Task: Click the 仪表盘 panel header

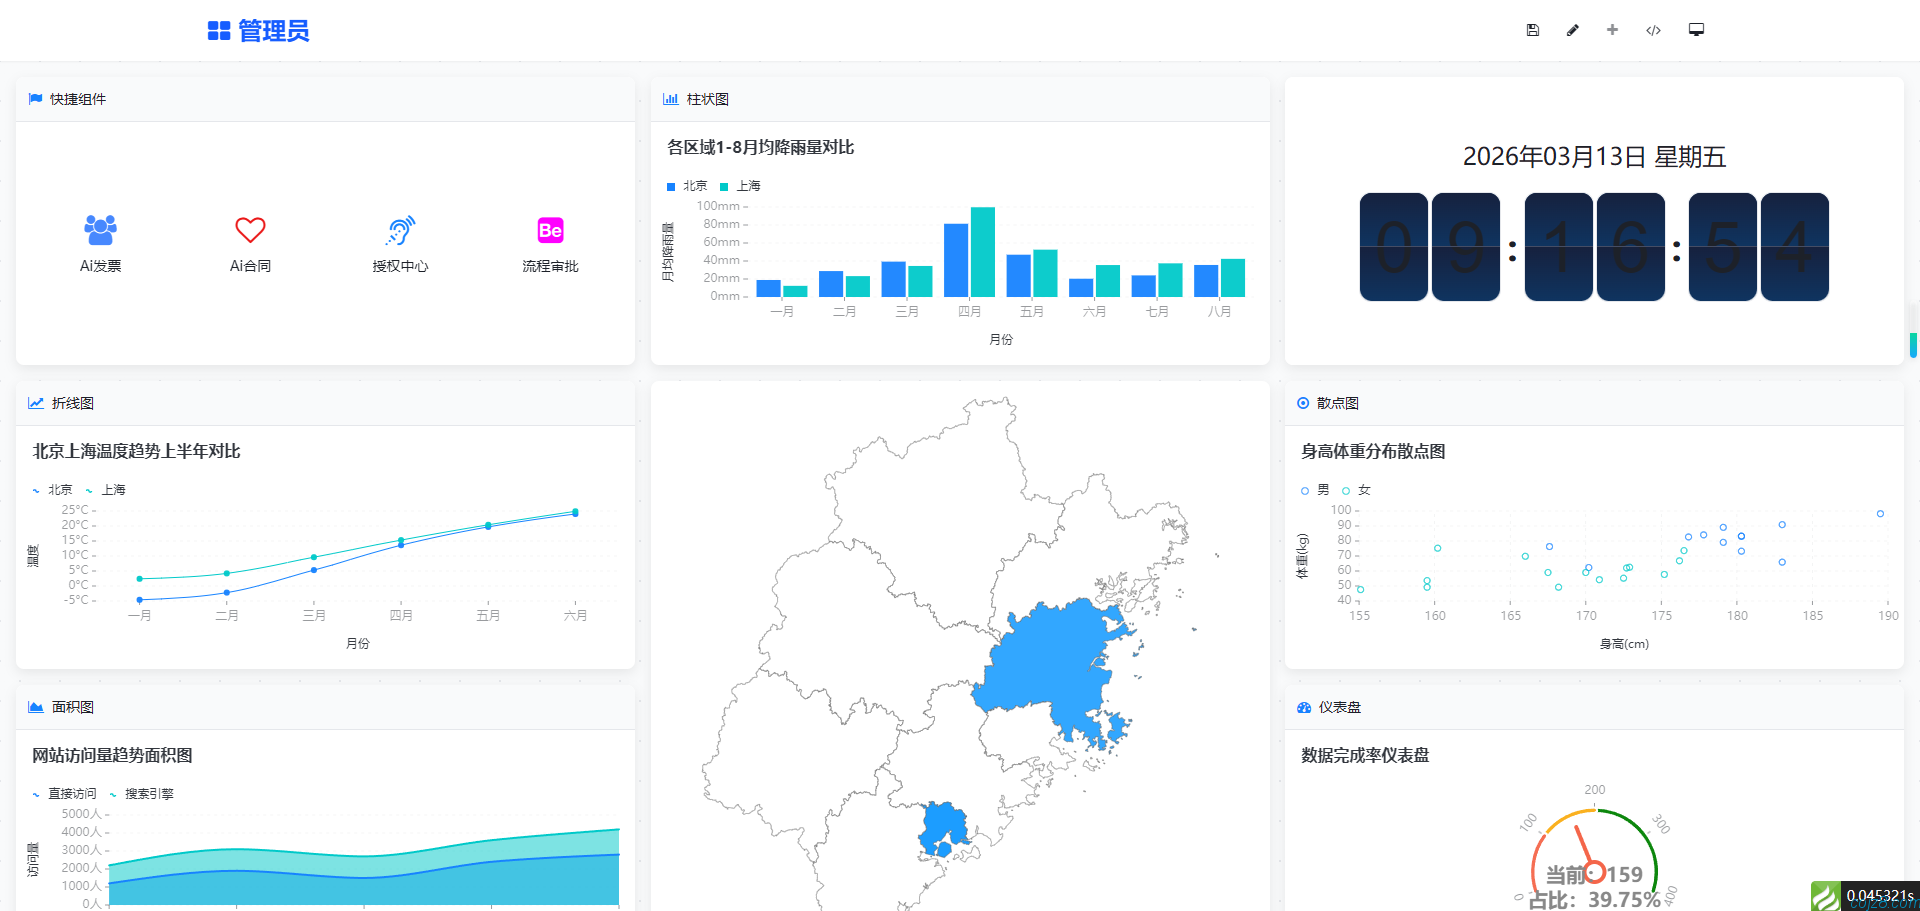Action: pos(1339,707)
